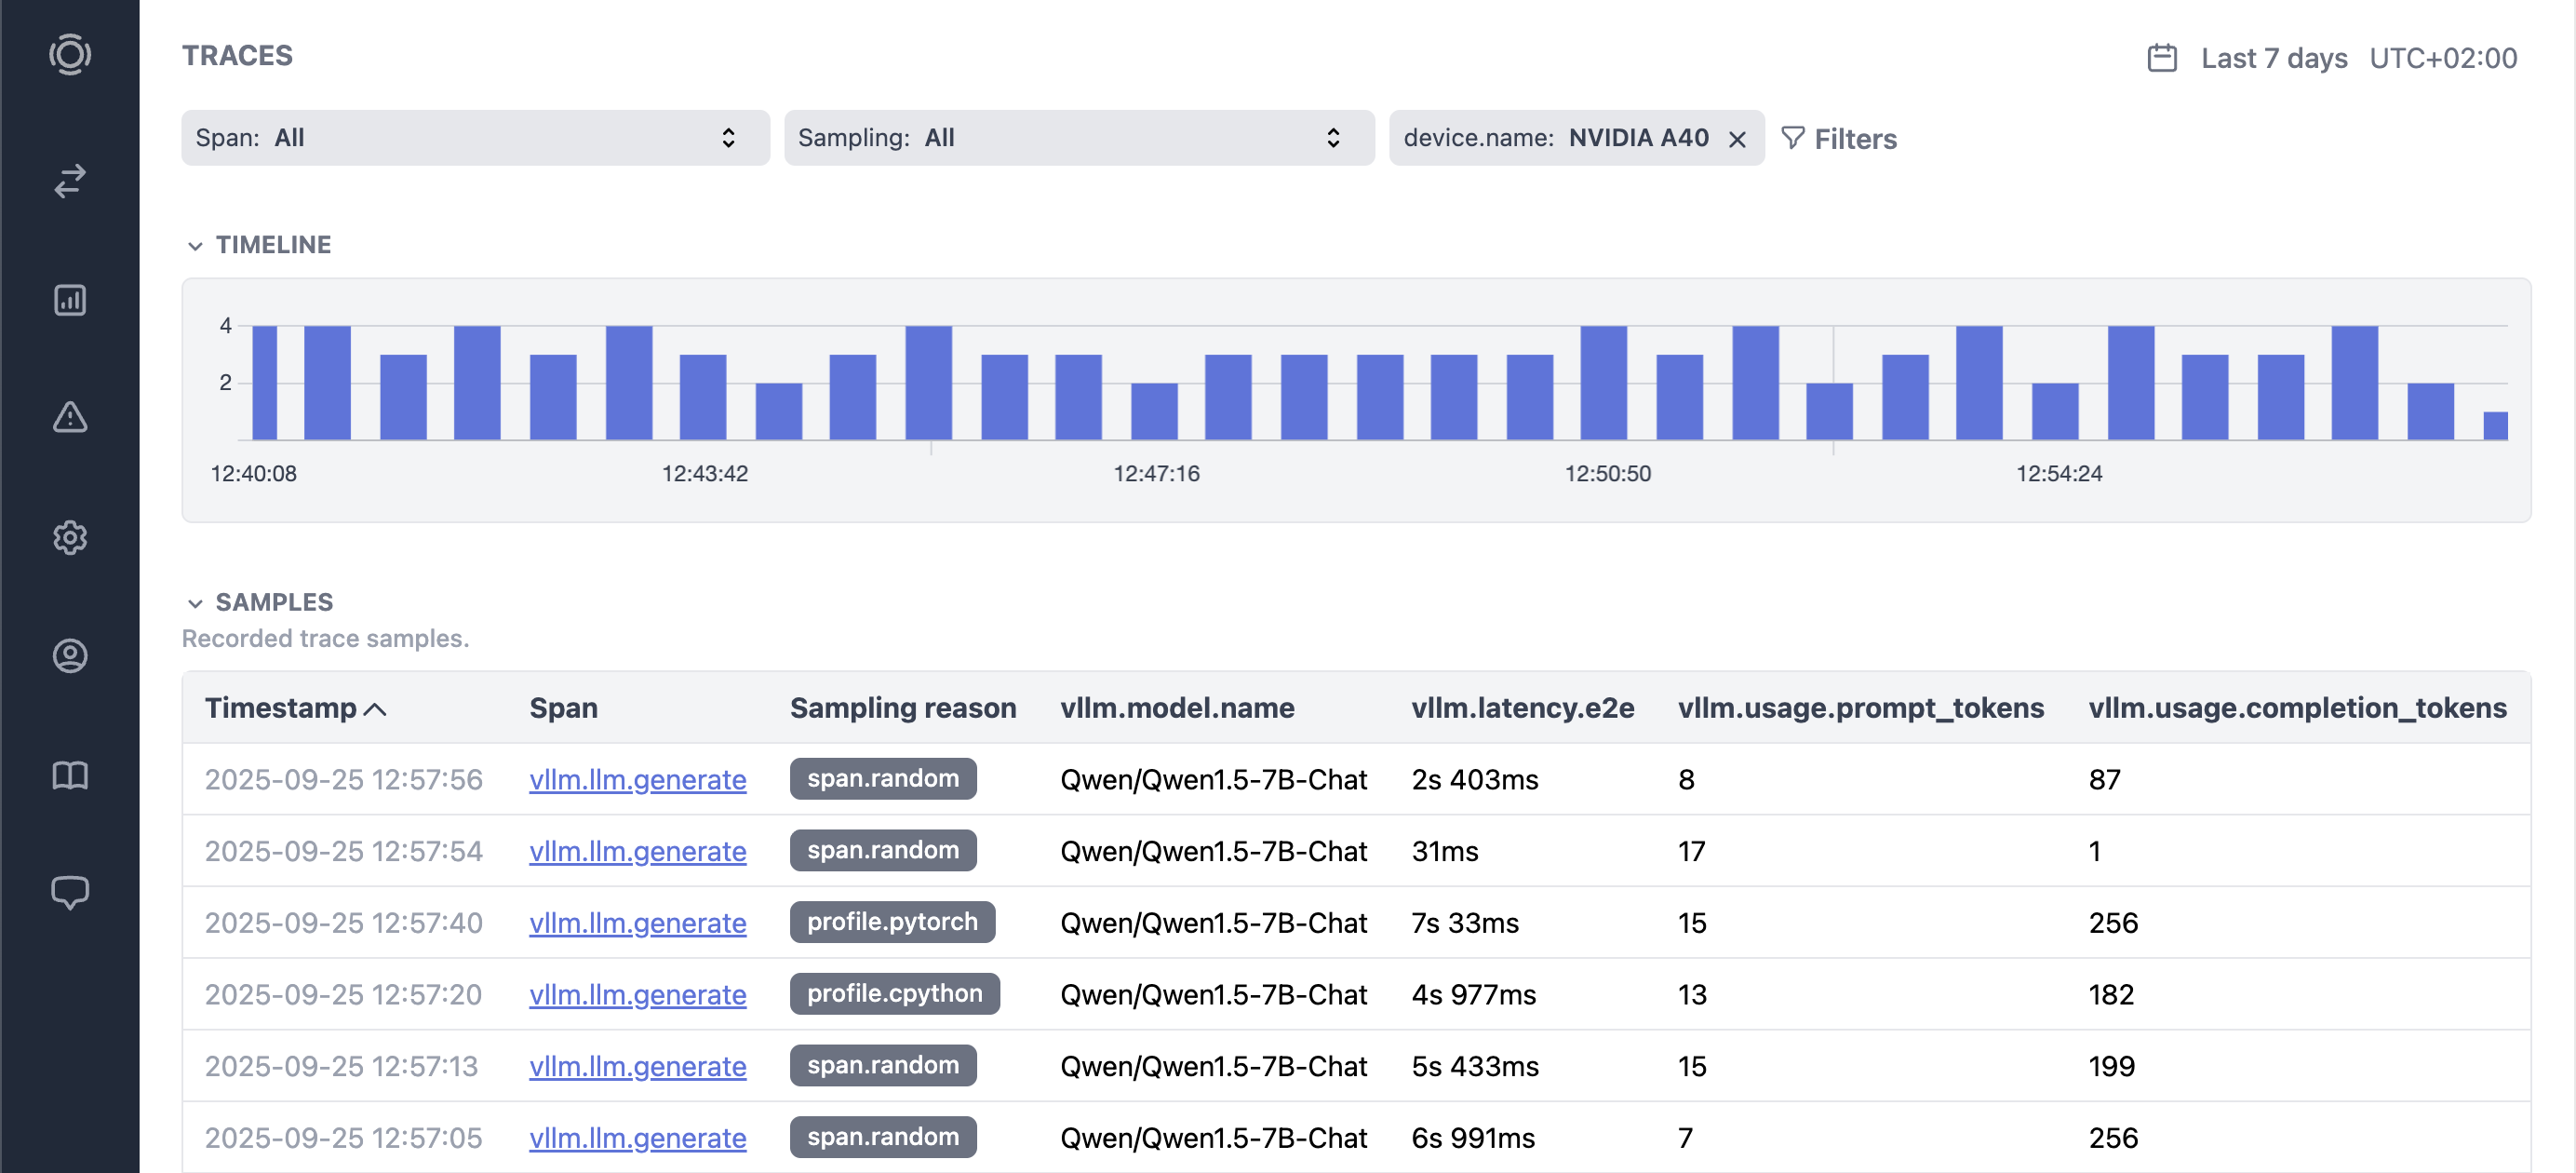Open the documentation book icon
The height and width of the screenshot is (1173, 2576).
tap(70, 775)
